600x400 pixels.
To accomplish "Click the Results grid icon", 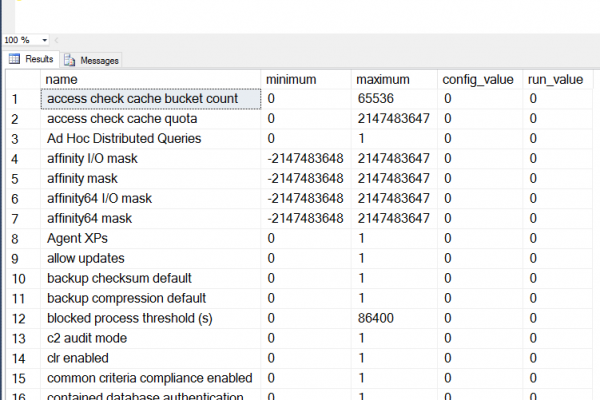I will (14, 59).
